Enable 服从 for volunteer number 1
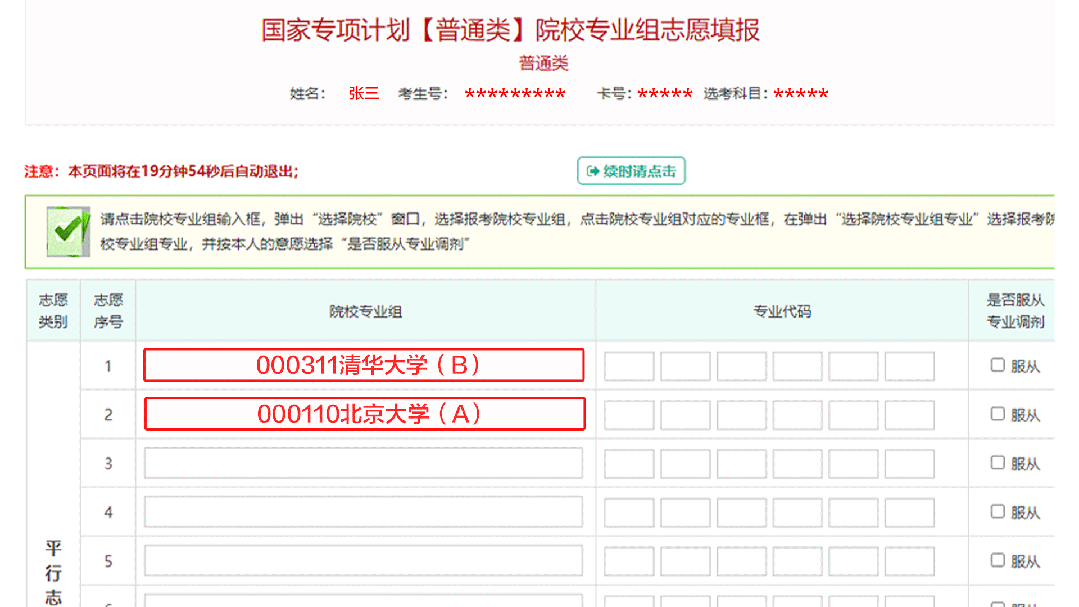The width and height of the screenshot is (1079, 607). 997,365
